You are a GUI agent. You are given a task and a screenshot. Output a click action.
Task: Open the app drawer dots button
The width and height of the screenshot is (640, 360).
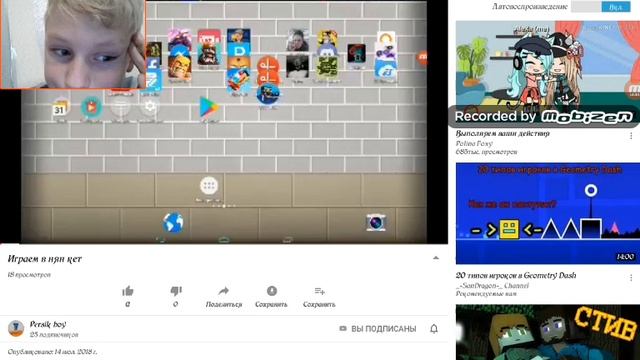pos(209,186)
